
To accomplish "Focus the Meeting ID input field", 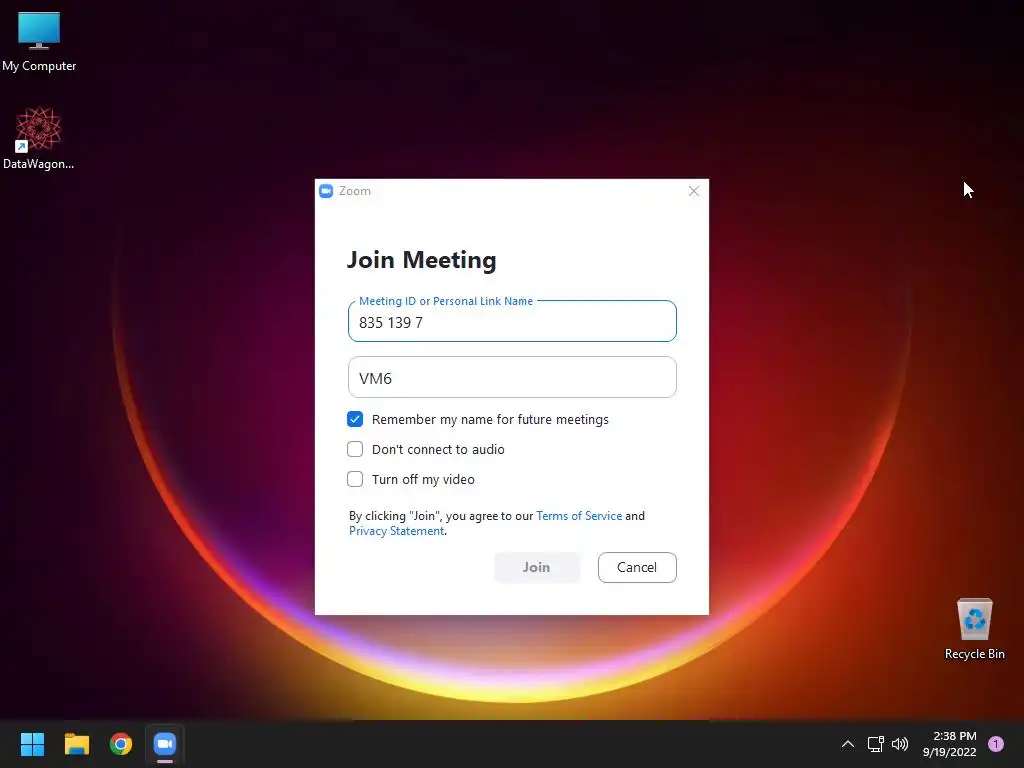I will pos(512,321).
